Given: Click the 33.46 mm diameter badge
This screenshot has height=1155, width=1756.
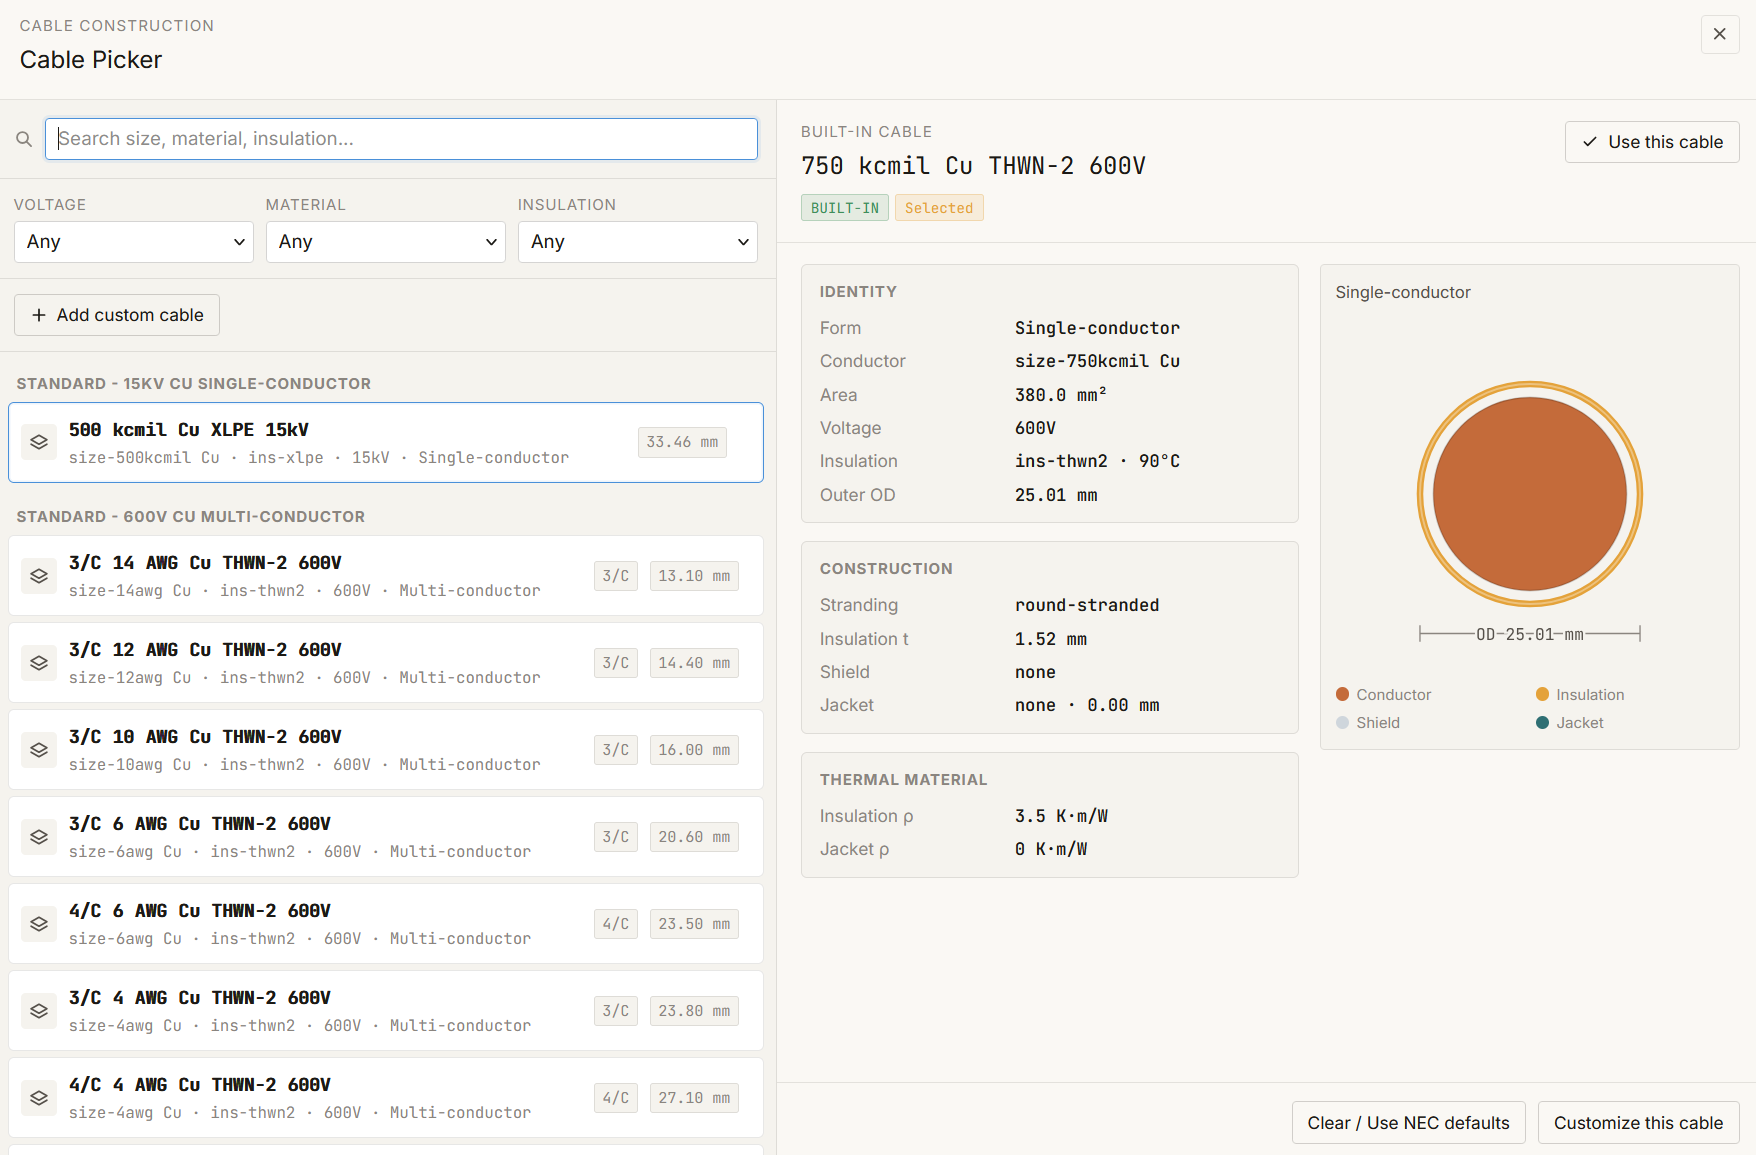Looking at the screenshot, I should 682,442.
